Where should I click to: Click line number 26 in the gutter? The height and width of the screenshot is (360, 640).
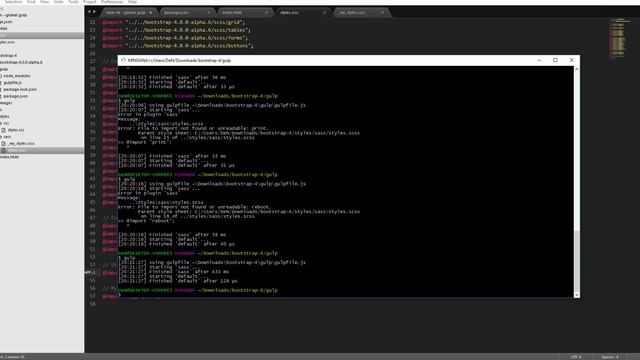pyautogui.click(x=93, y=53)
